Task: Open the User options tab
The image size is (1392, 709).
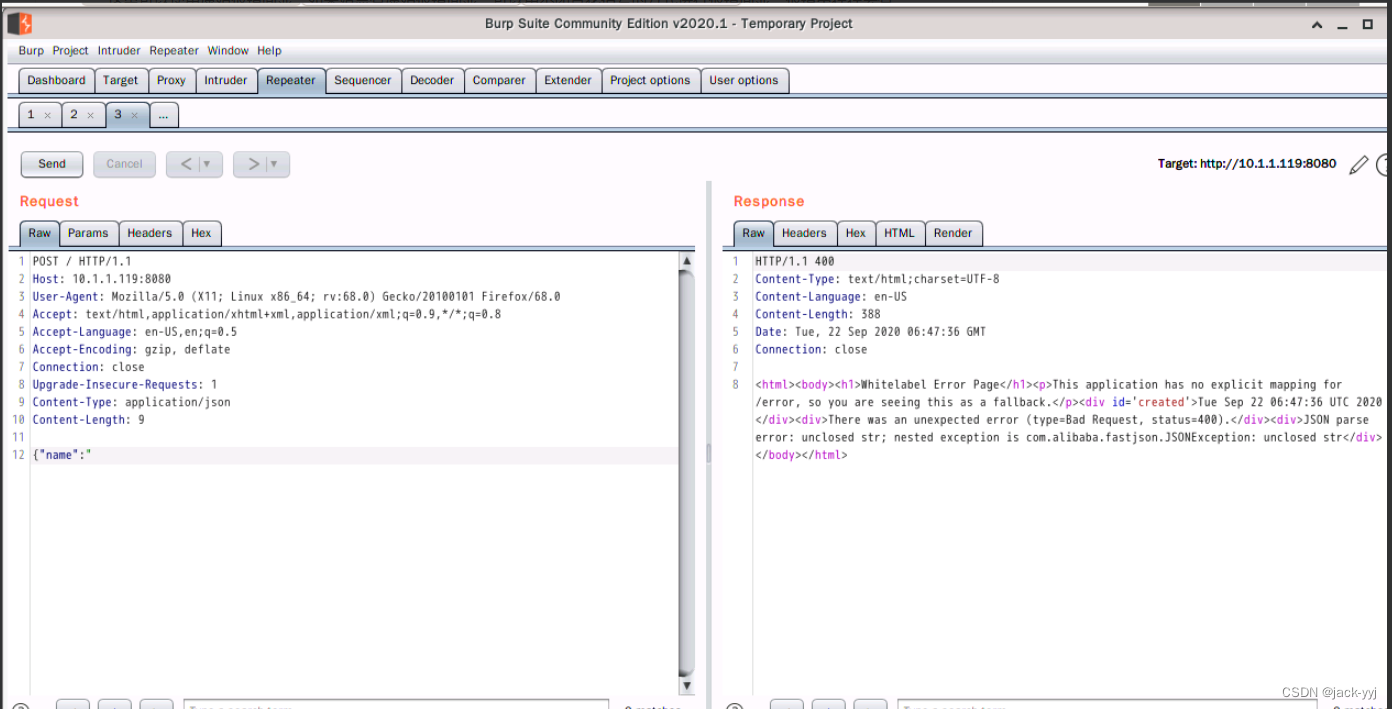Action: click(x=744, y=81)
